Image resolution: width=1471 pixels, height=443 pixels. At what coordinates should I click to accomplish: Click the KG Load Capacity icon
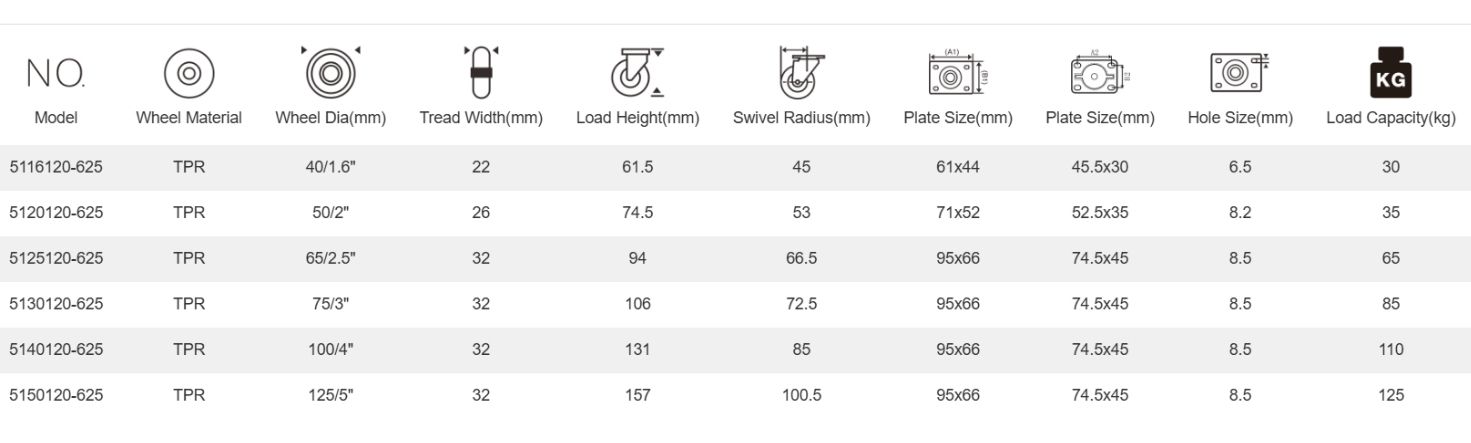(x=1390, y=72)
